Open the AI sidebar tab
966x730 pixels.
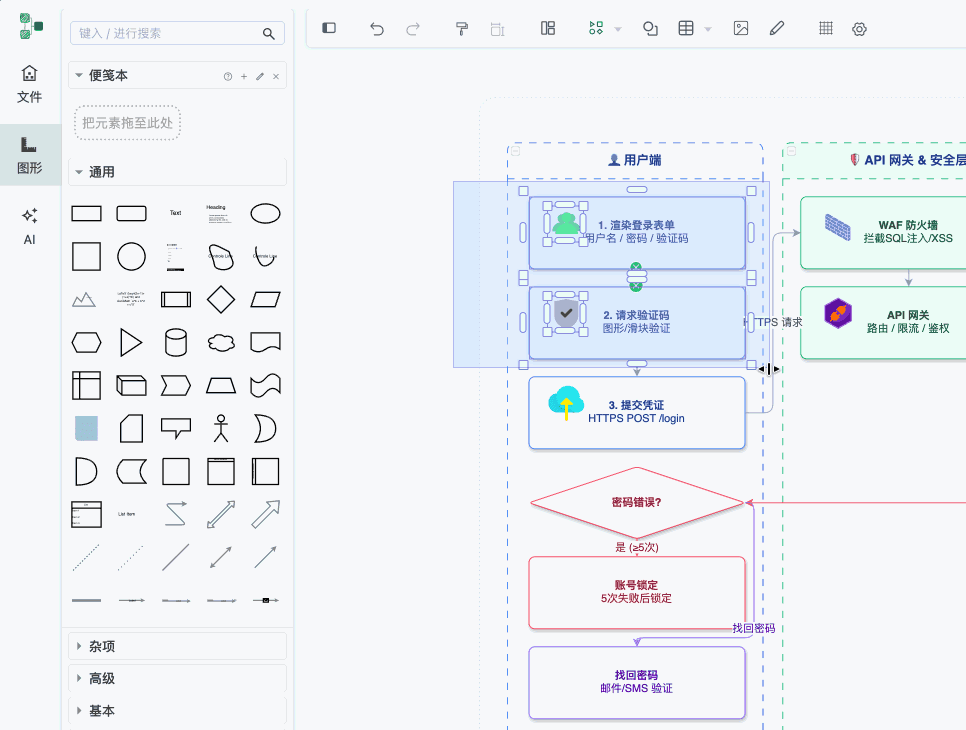click(x=30, y=226)
